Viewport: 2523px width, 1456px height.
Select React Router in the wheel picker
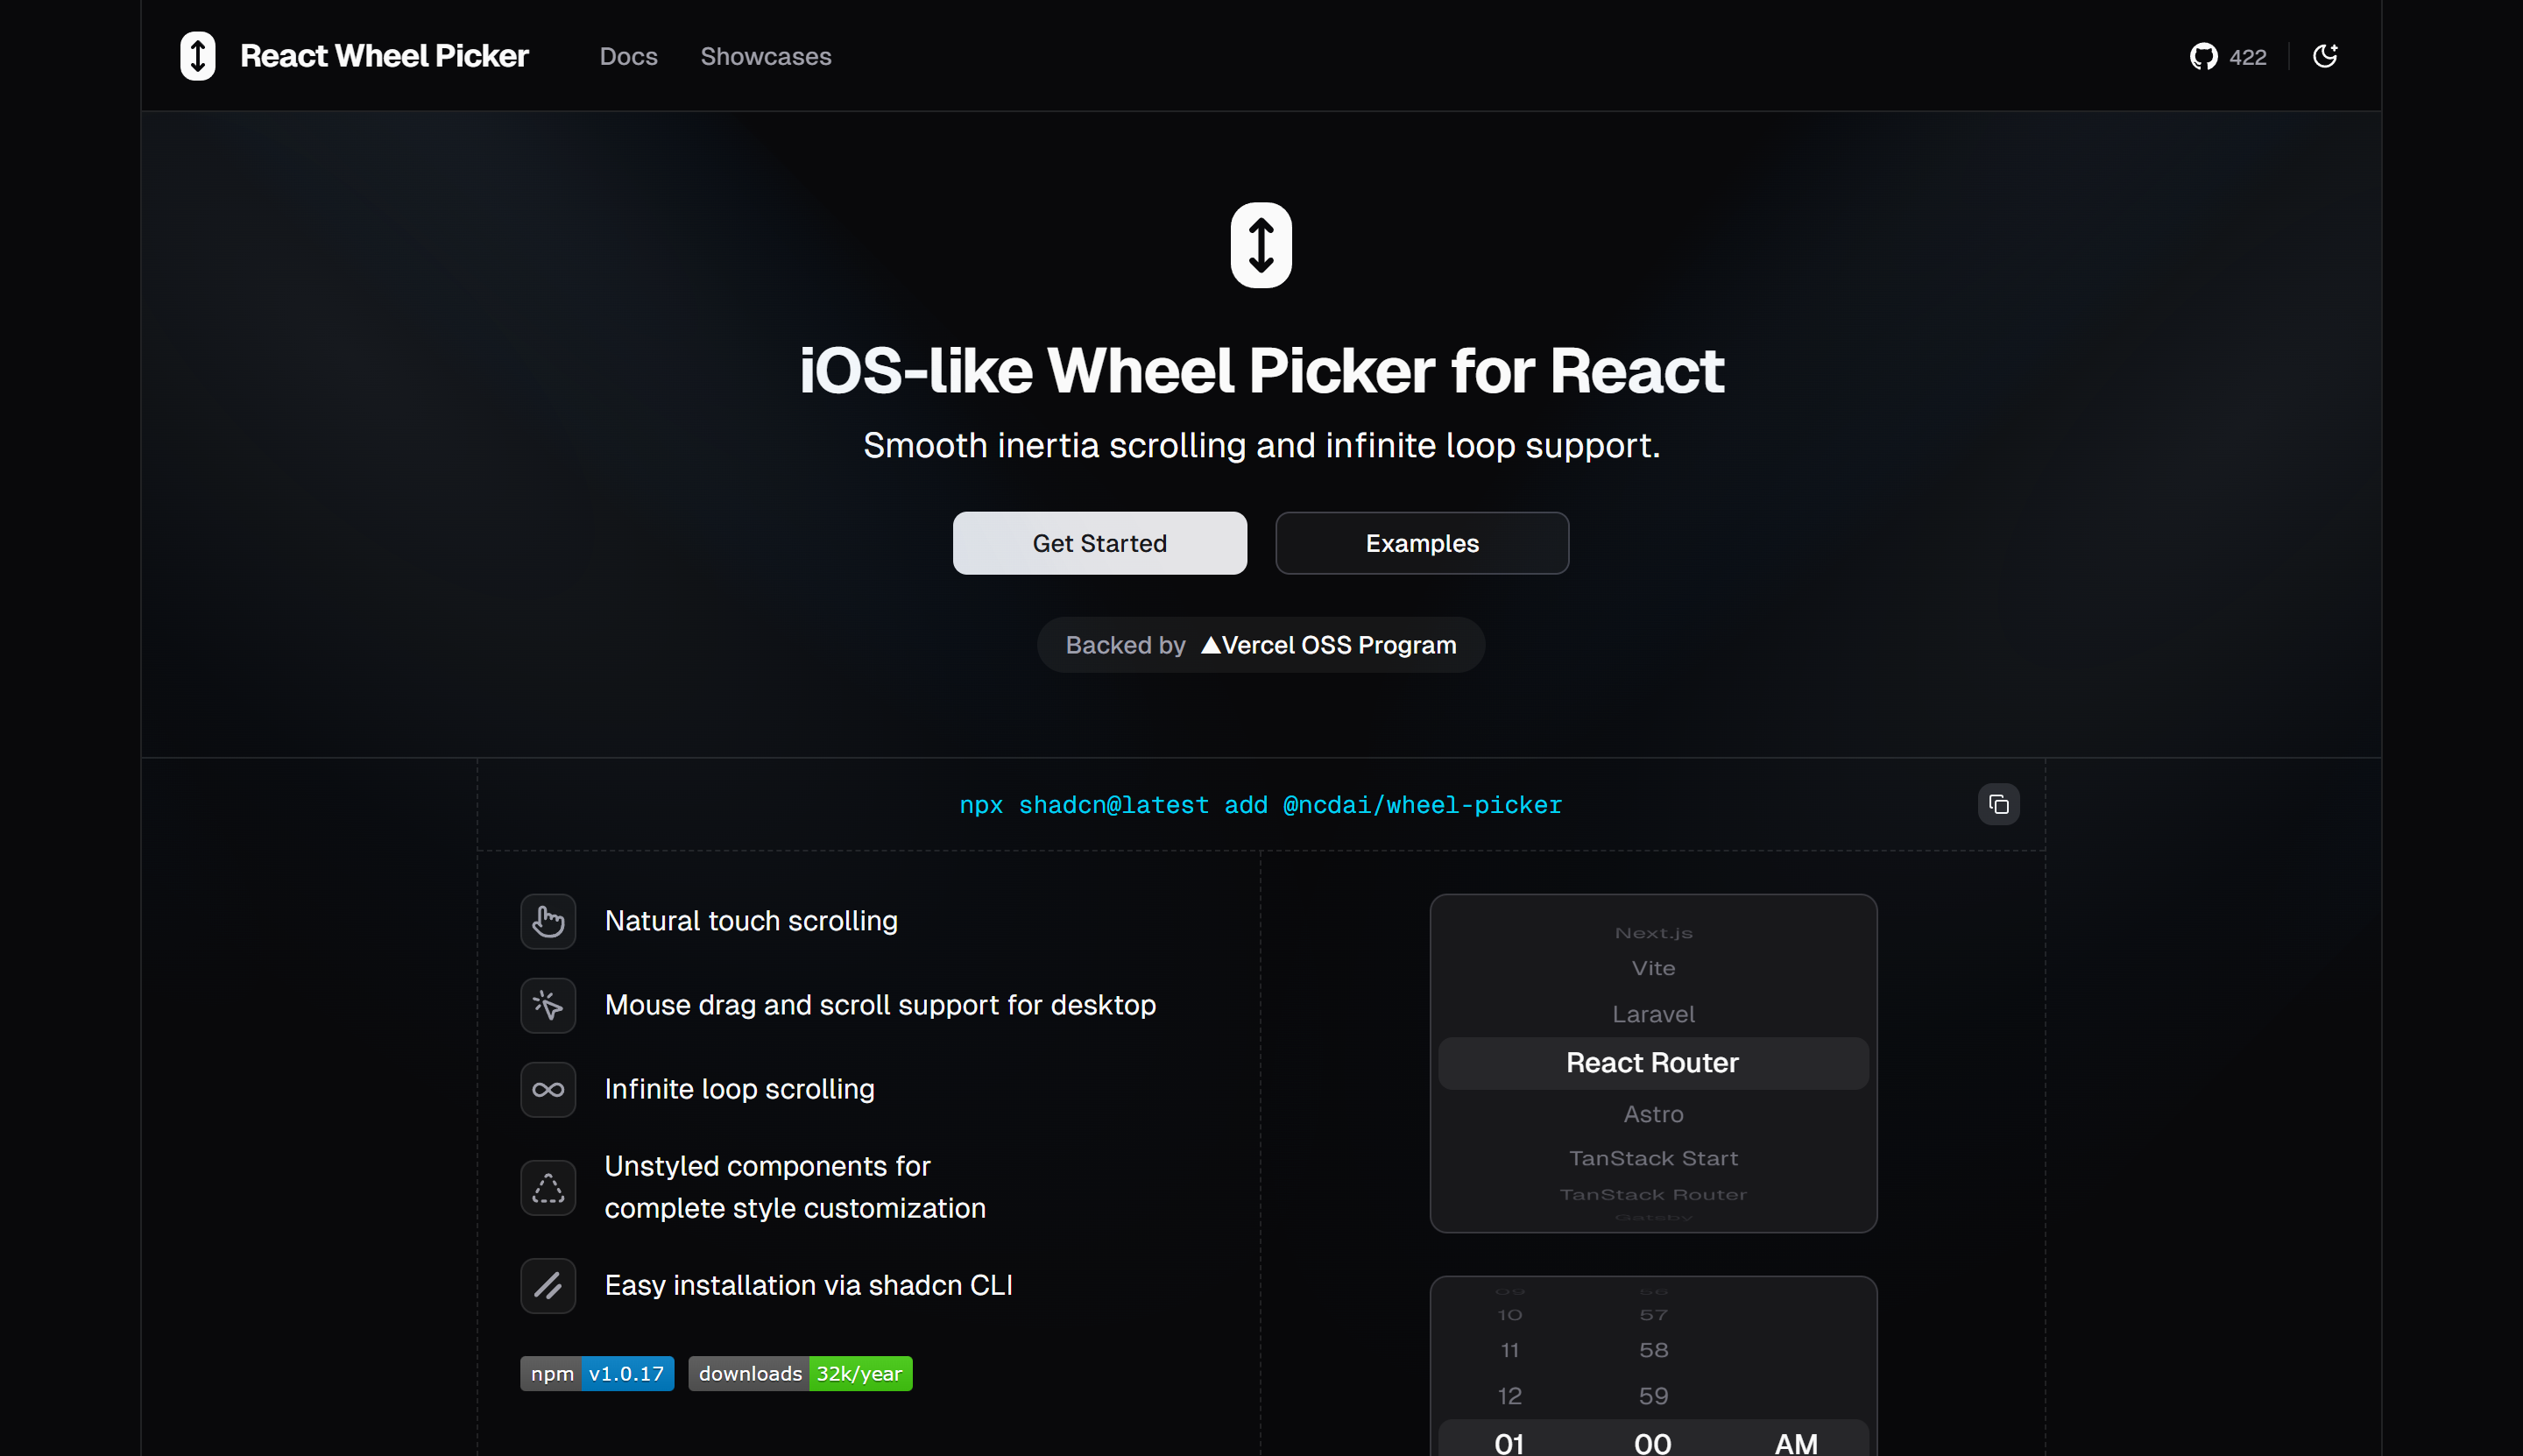click(x=1652, y=1062)
